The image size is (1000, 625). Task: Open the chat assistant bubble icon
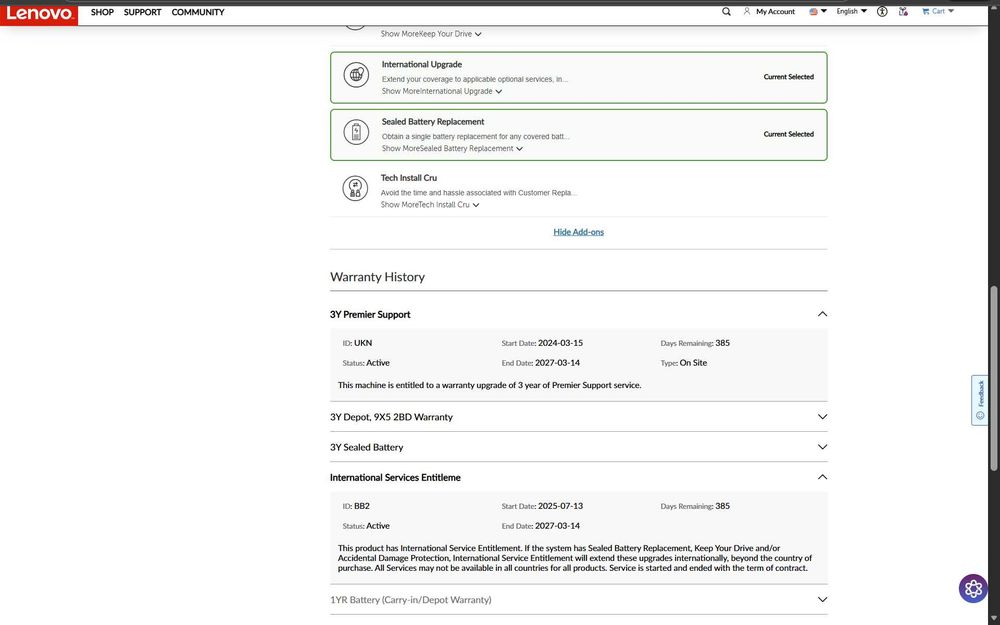point(973,588)
